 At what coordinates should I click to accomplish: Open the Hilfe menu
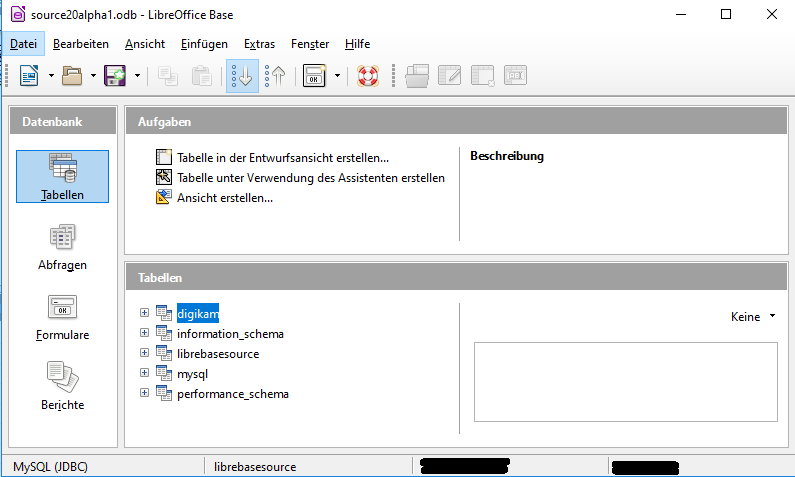(357, 44)
